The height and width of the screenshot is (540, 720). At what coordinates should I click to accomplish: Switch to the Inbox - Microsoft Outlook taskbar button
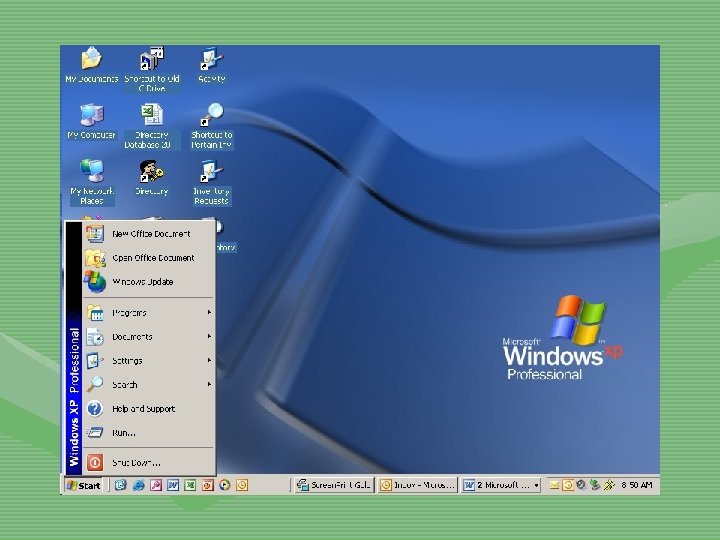(418, 485)
